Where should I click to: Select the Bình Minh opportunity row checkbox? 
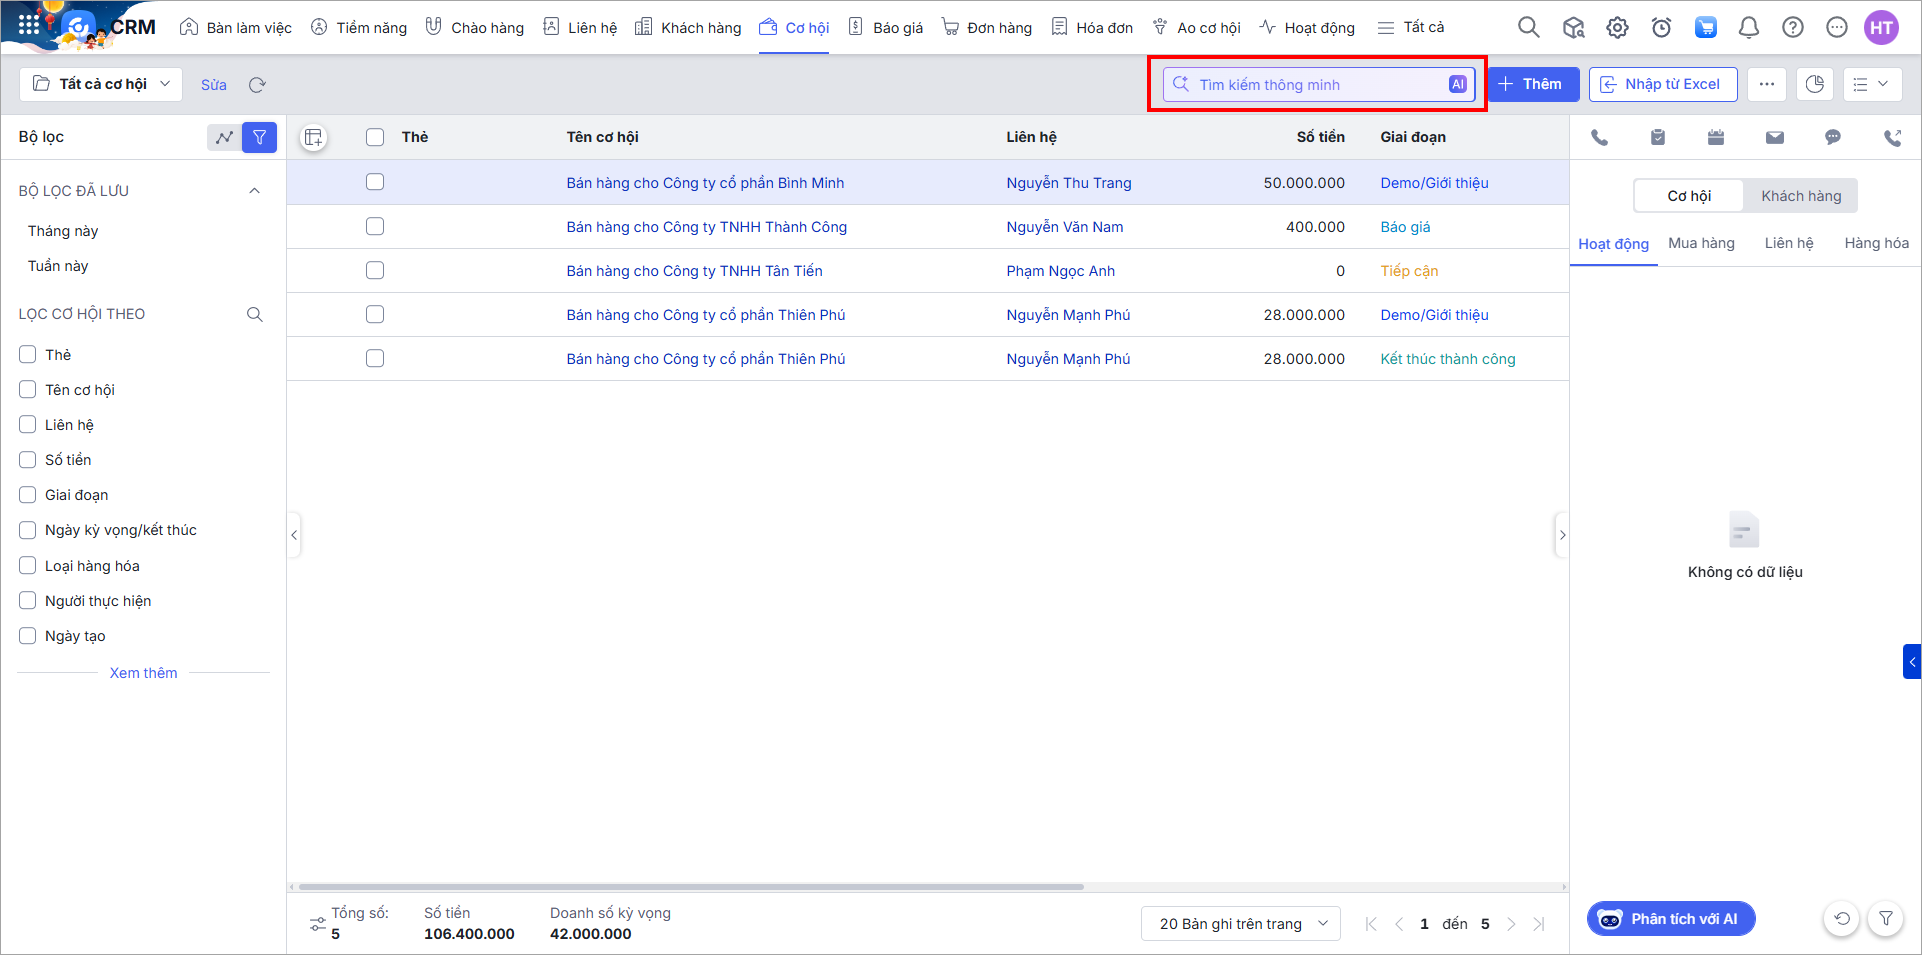point(375,182)
